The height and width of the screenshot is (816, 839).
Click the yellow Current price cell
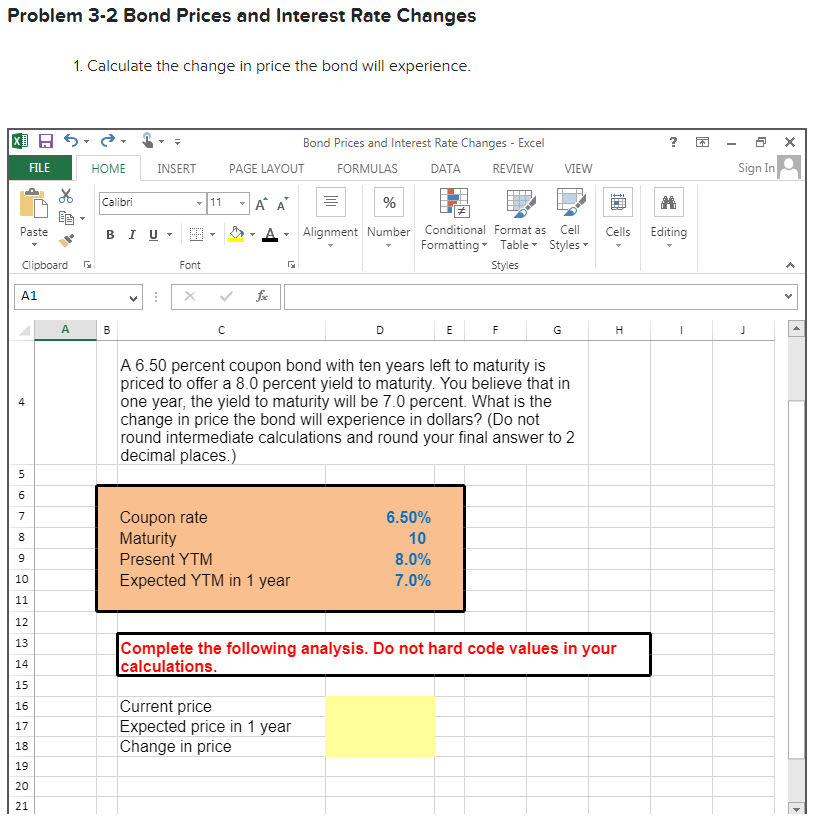(380, 706)
